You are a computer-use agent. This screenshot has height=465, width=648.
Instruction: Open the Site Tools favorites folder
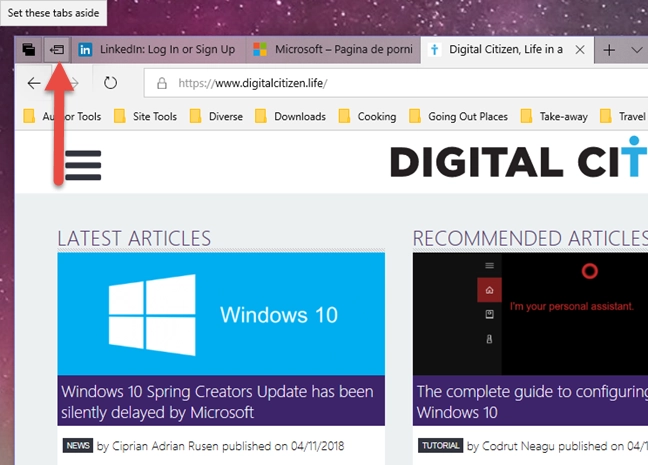[145, 117]
